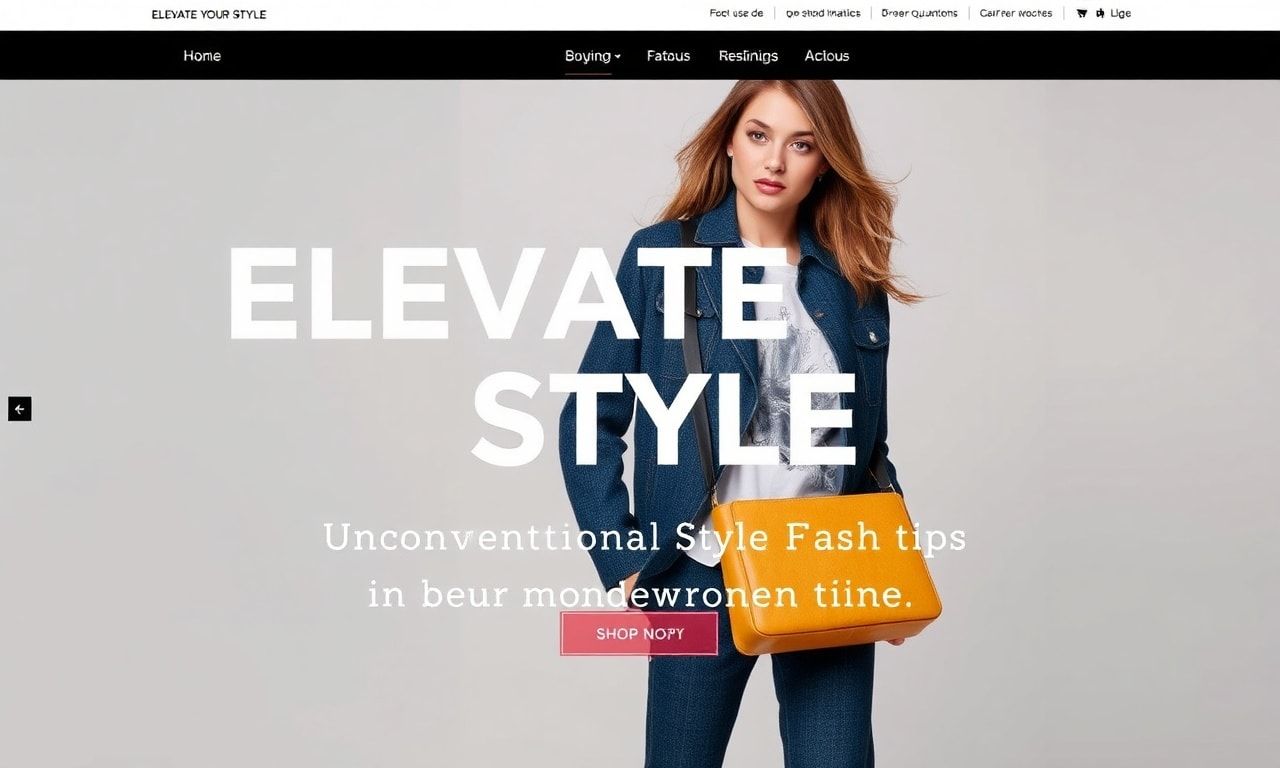1280x768 pixels.
Task: Click the Boying menu label
Action: pyautogui.click(x=587, y=56)
